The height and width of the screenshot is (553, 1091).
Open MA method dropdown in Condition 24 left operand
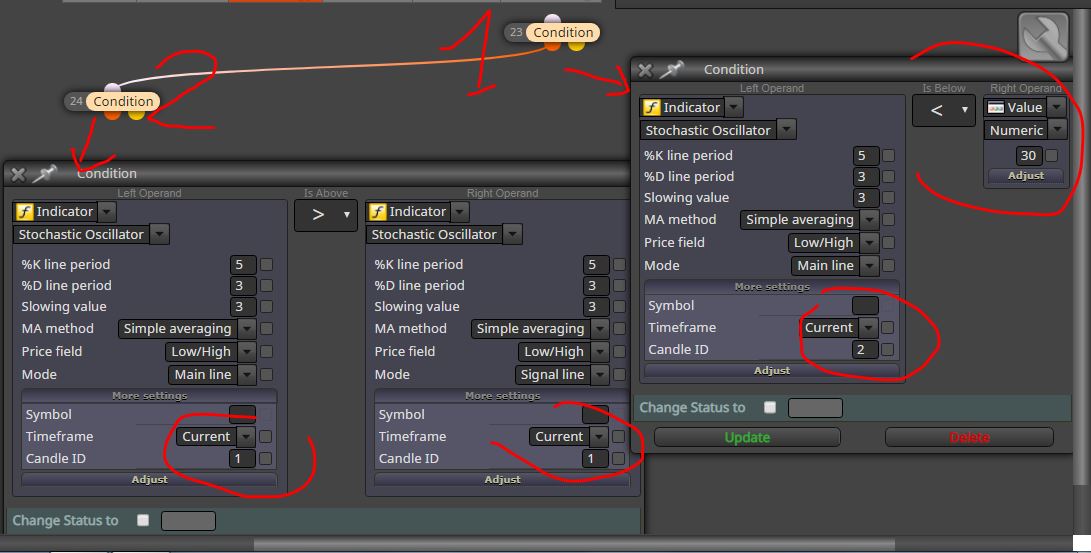247,328
